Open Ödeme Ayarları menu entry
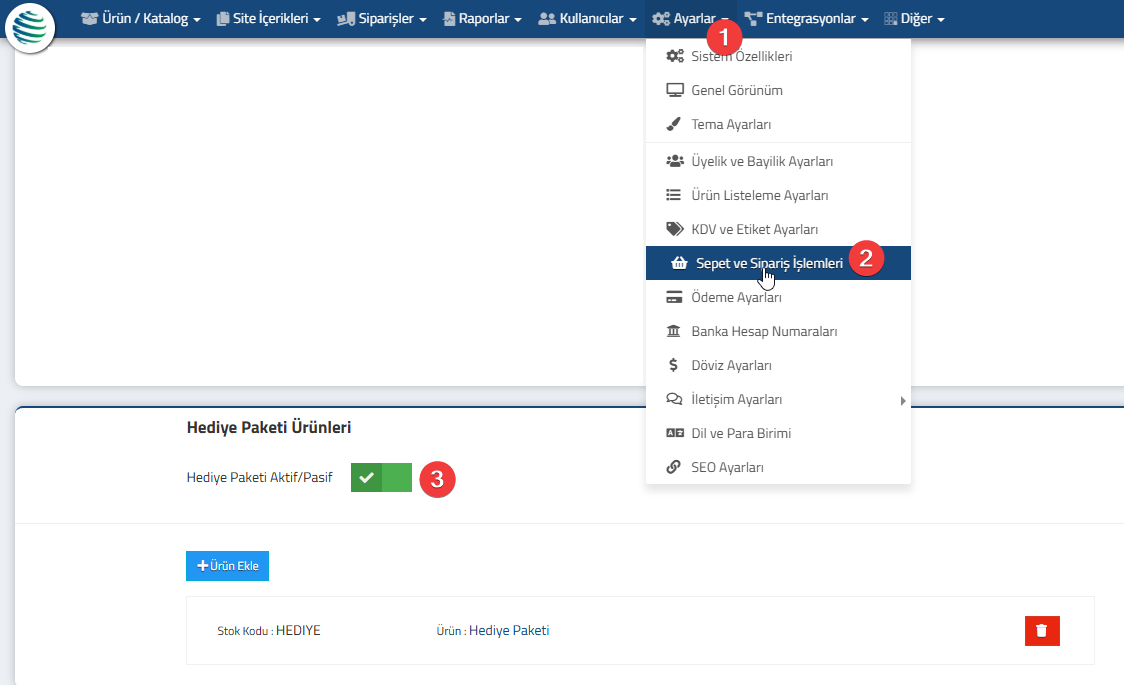 [x=778, y=297]
